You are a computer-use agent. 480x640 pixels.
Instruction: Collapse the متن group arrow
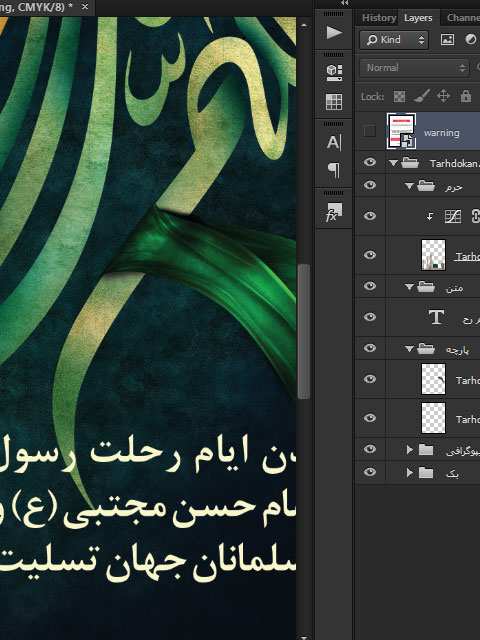point(409,287)
